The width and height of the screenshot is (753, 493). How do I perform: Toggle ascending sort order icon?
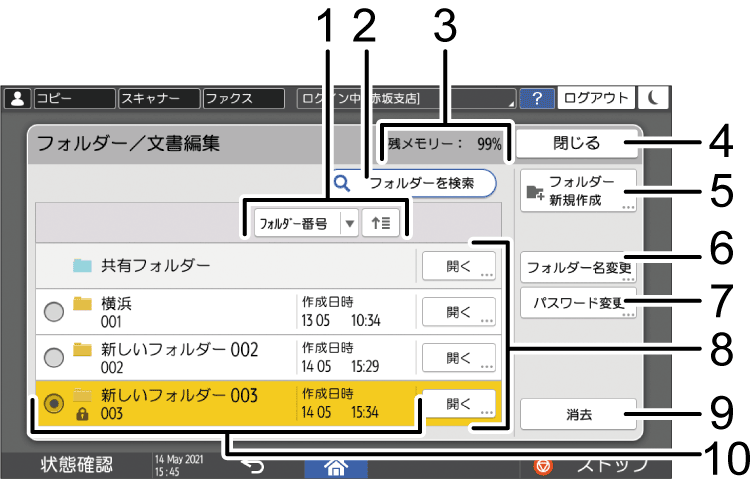pos(381,223)
